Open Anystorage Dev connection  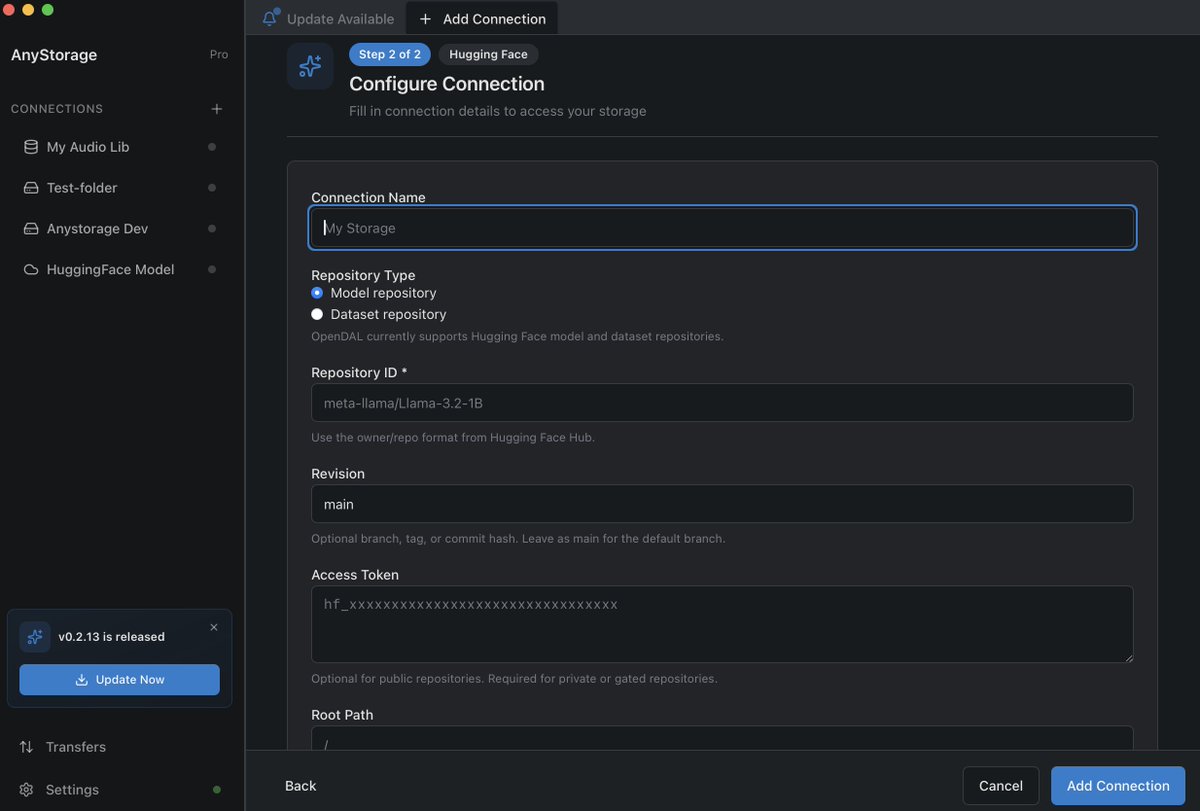(120, 229)
